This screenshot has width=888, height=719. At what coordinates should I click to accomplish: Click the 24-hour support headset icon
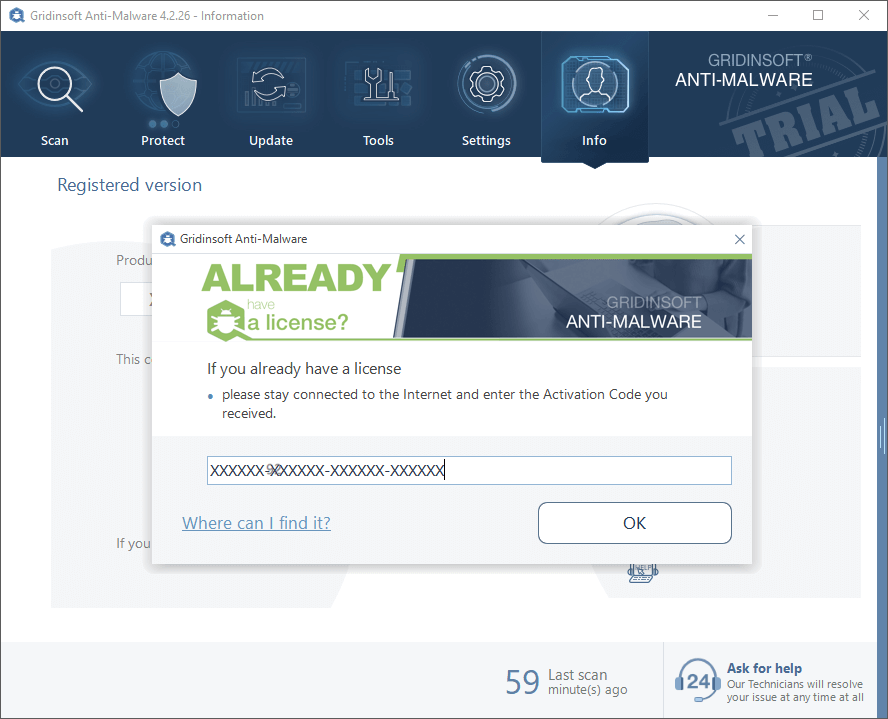tap(697, 681)
